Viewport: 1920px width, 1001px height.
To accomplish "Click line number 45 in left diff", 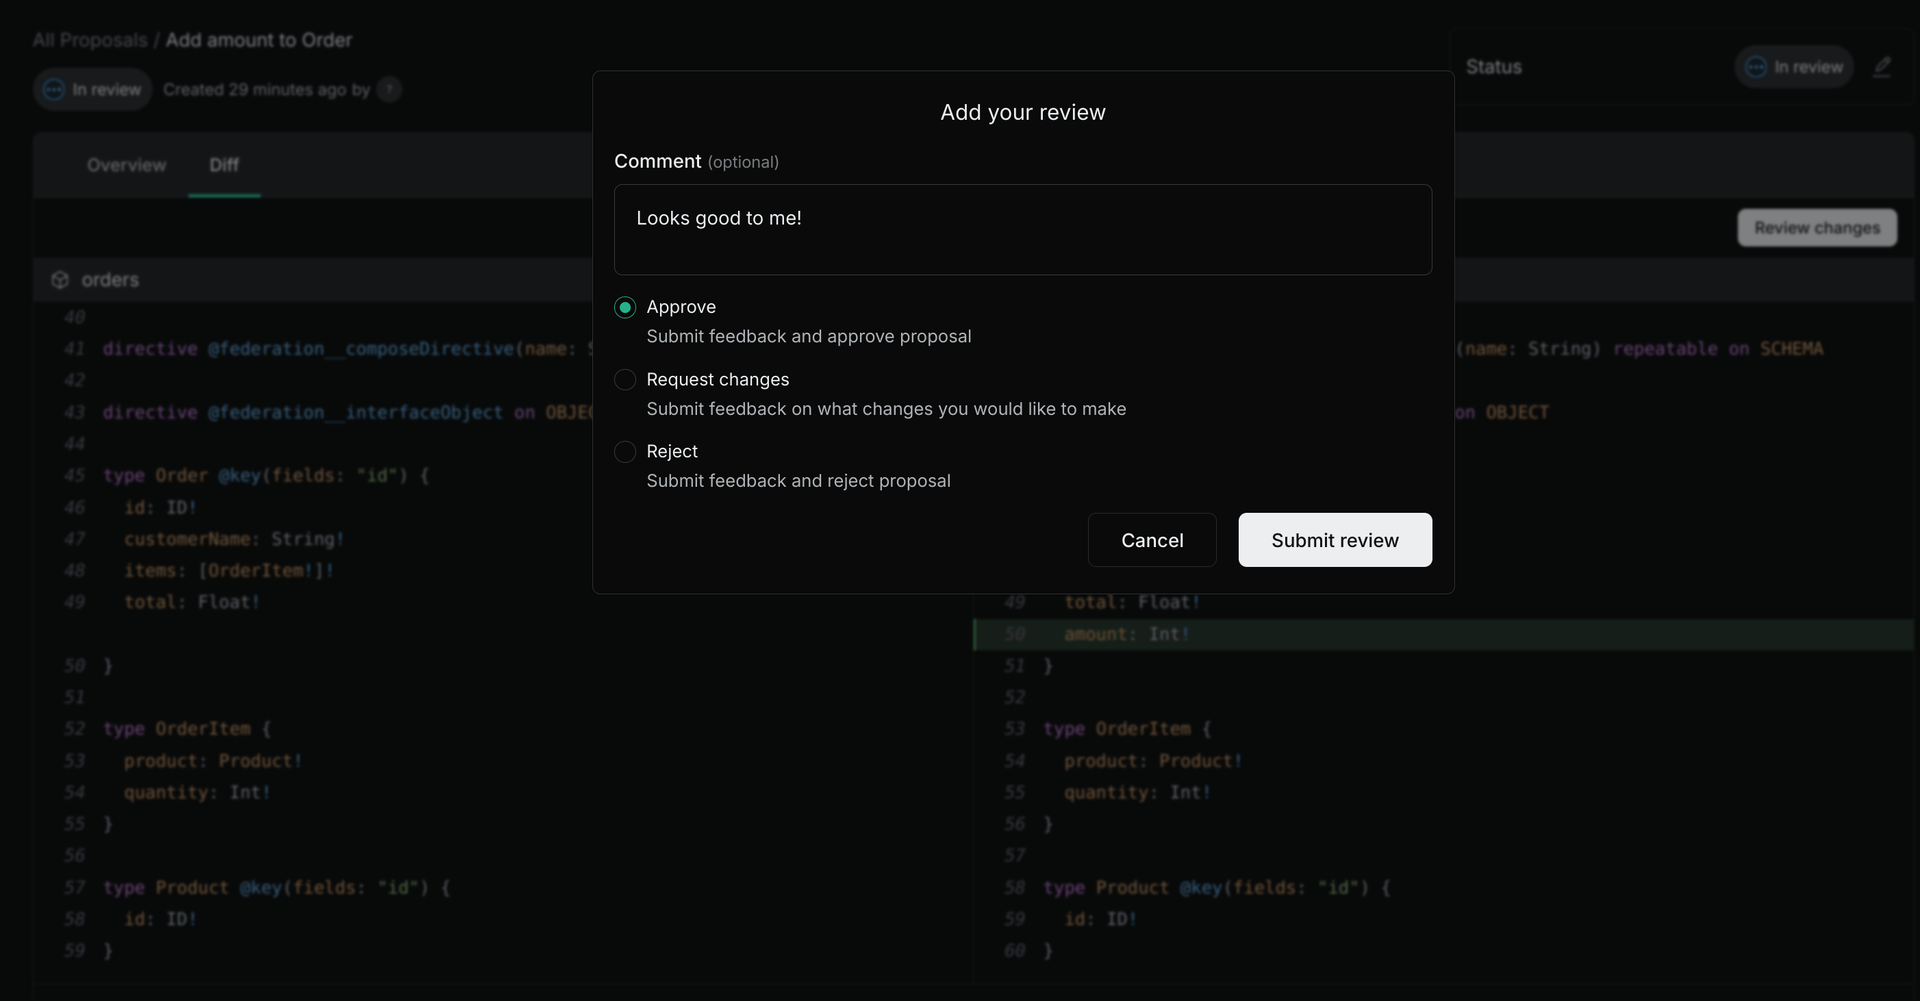I will 75,476.
